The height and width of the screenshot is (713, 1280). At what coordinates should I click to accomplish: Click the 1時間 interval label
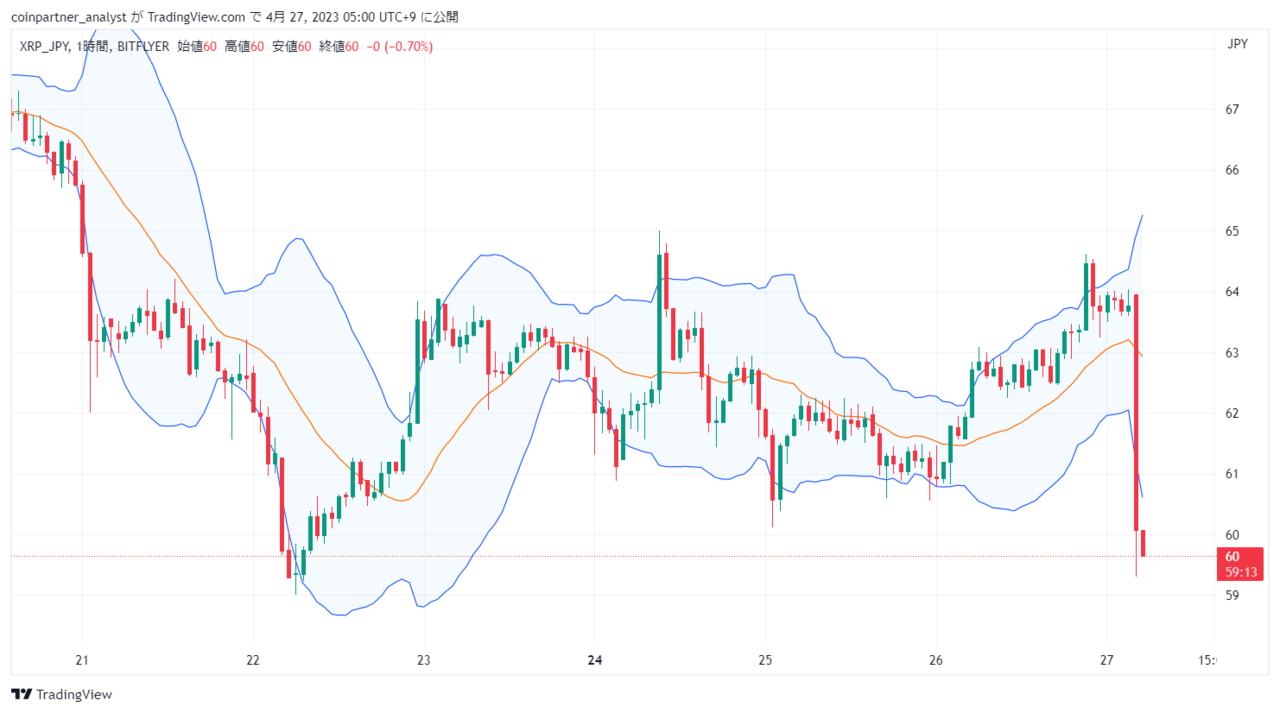93,46
